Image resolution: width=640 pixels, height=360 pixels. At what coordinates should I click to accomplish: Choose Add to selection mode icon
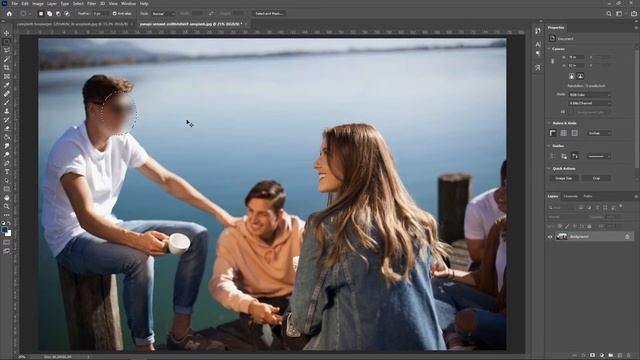[x=49, y=13]
